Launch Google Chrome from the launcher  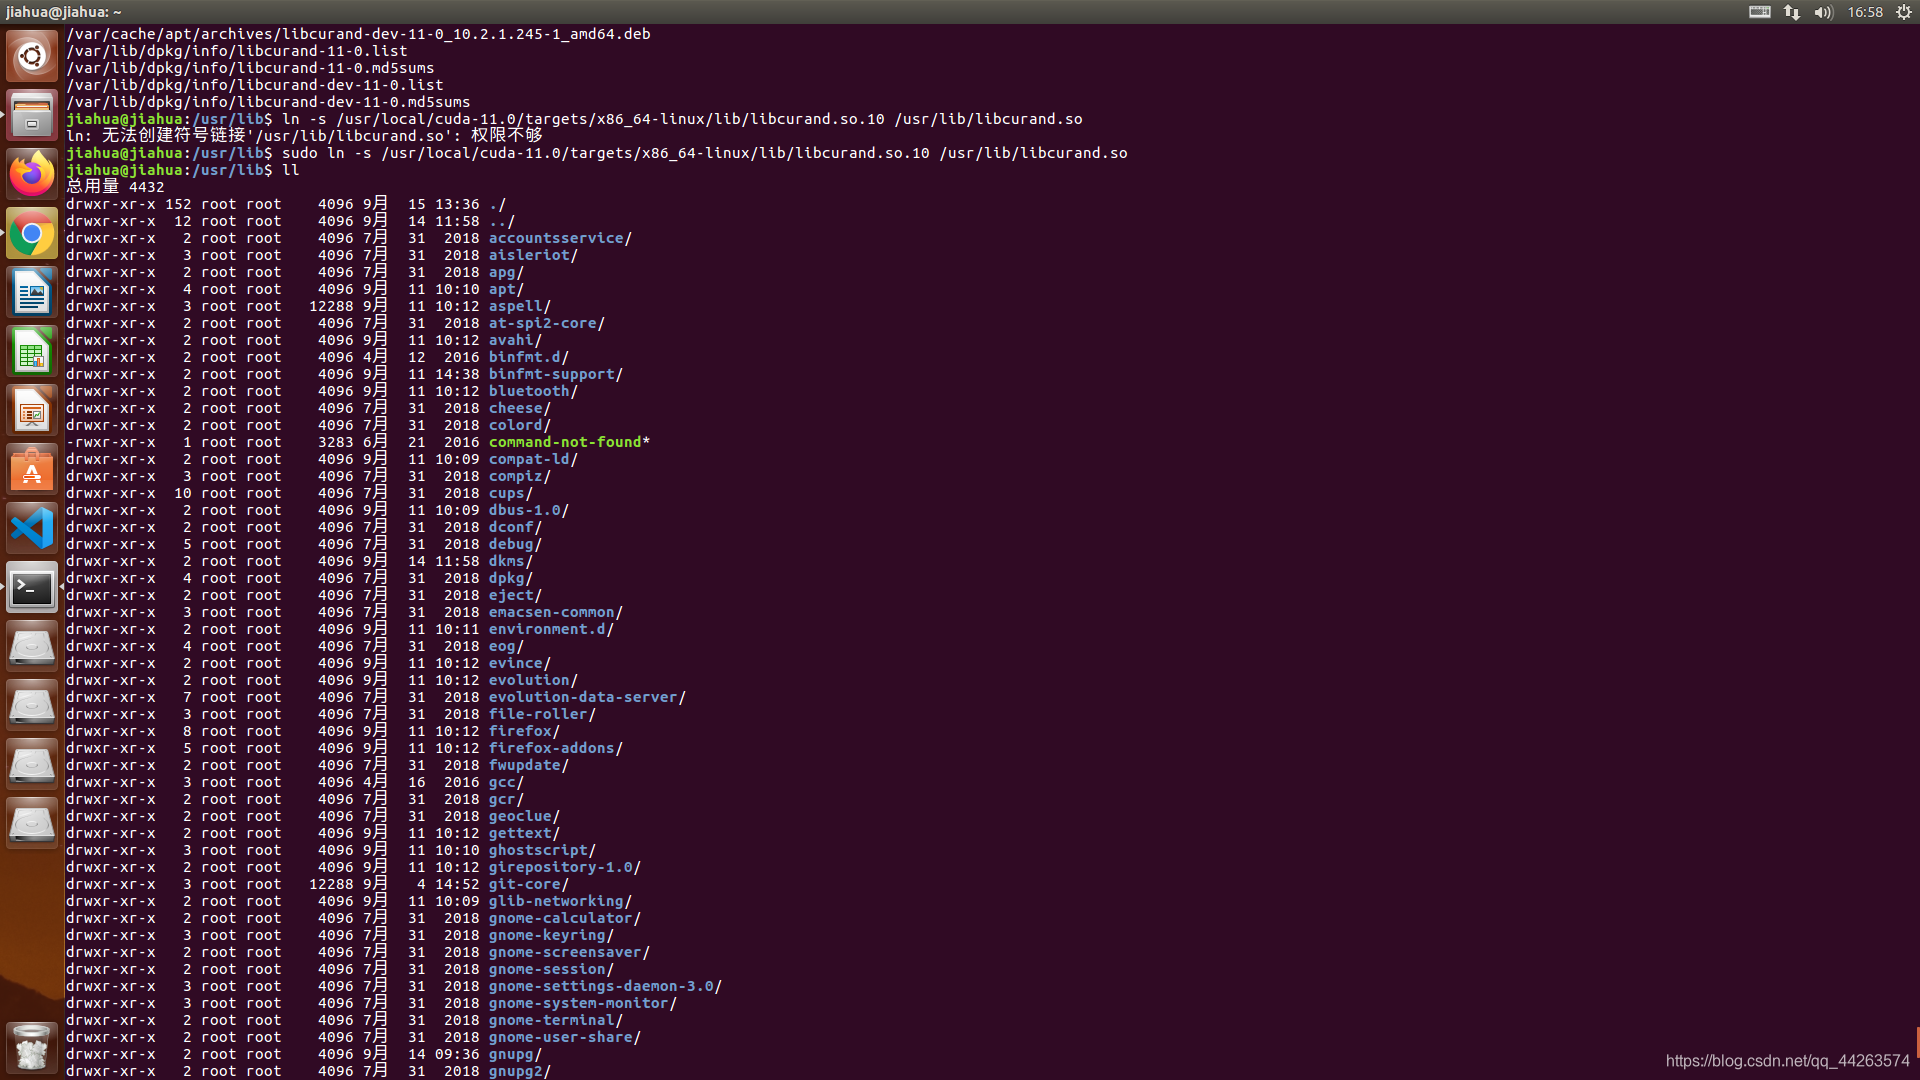32,234
